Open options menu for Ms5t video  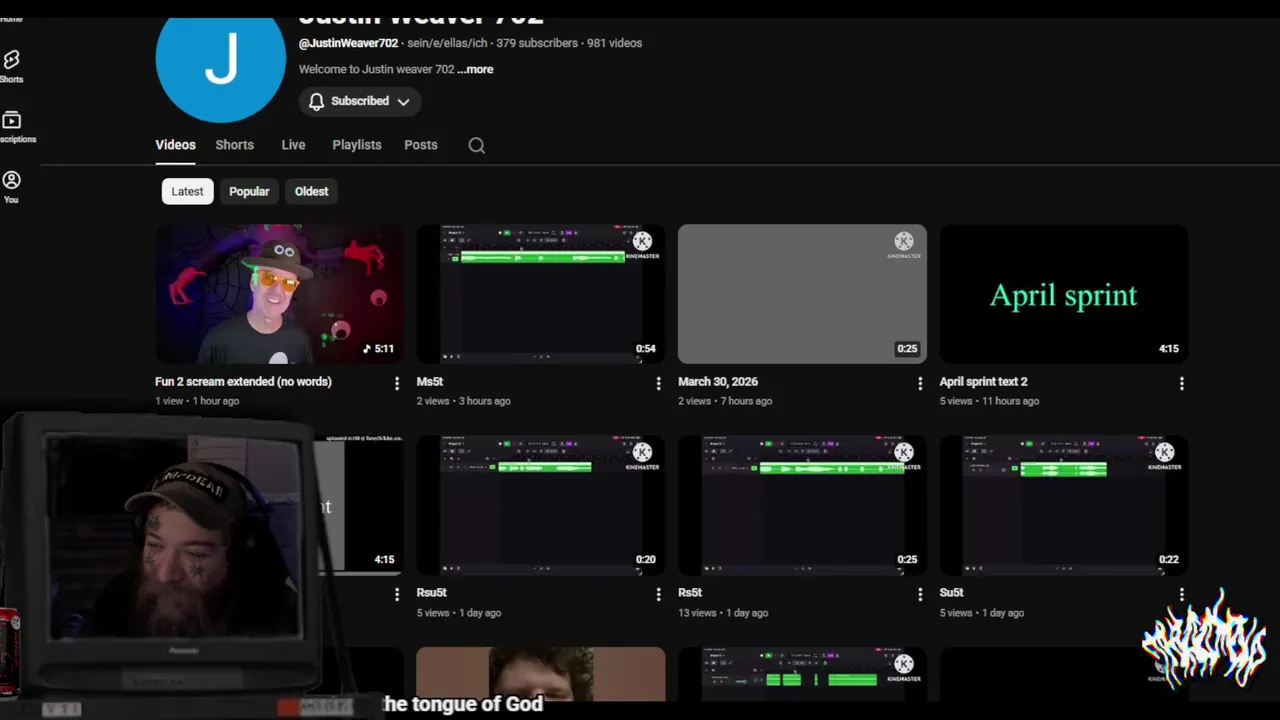point(658,383)
